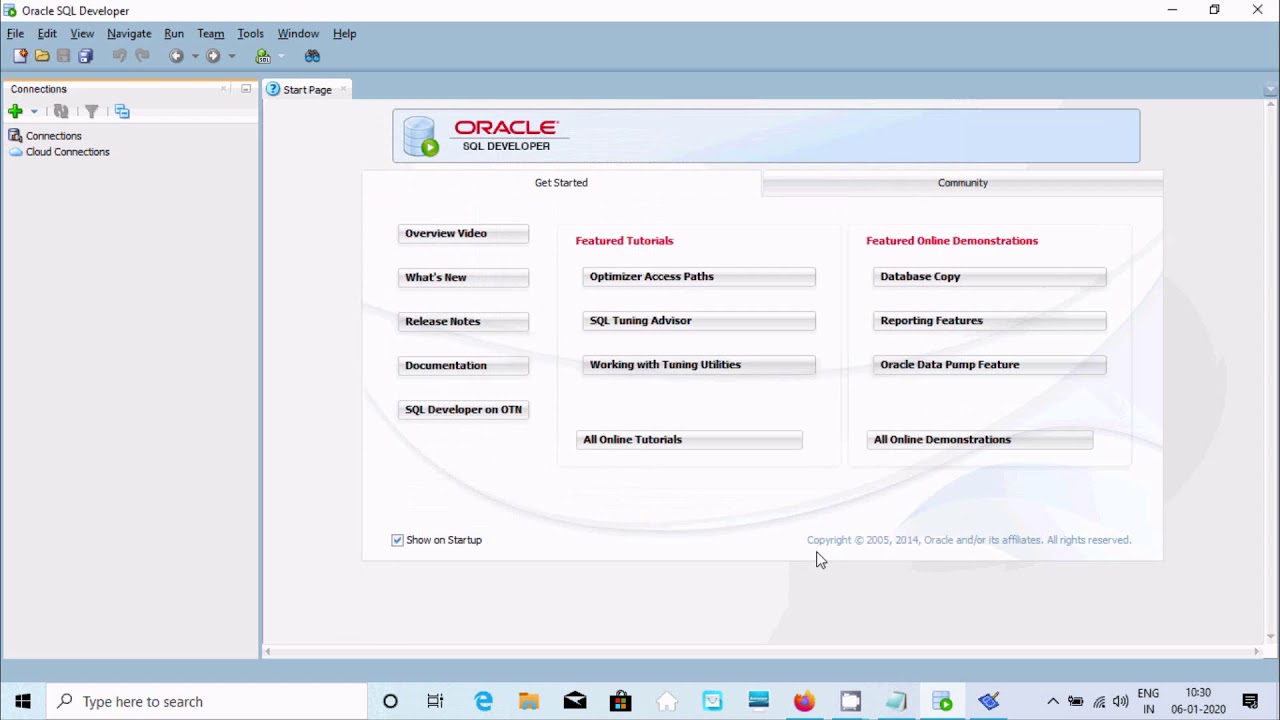Click the Cortana circle on the taskbar
This screenshot has height=720, width=1280.
(x=390, y=701)
